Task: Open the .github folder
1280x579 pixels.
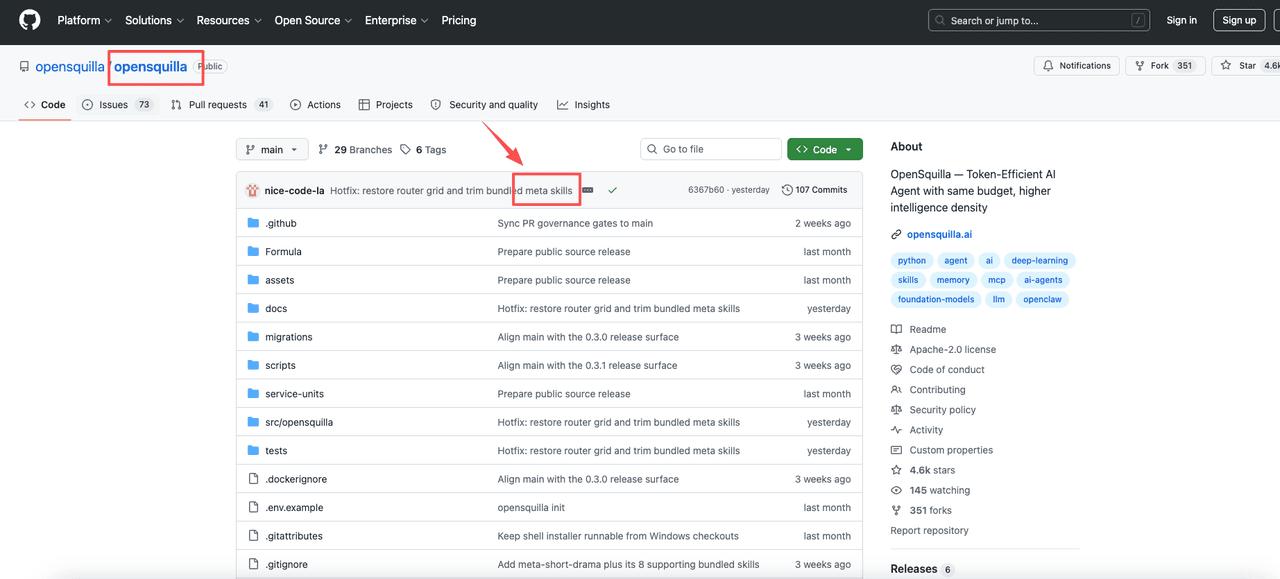Action: point(281,223)
